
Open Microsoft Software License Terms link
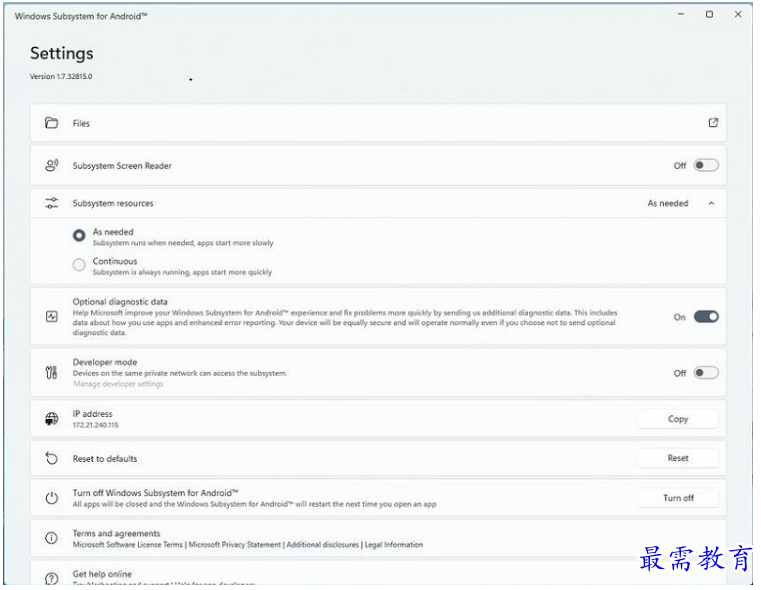[x=128, y=545]
